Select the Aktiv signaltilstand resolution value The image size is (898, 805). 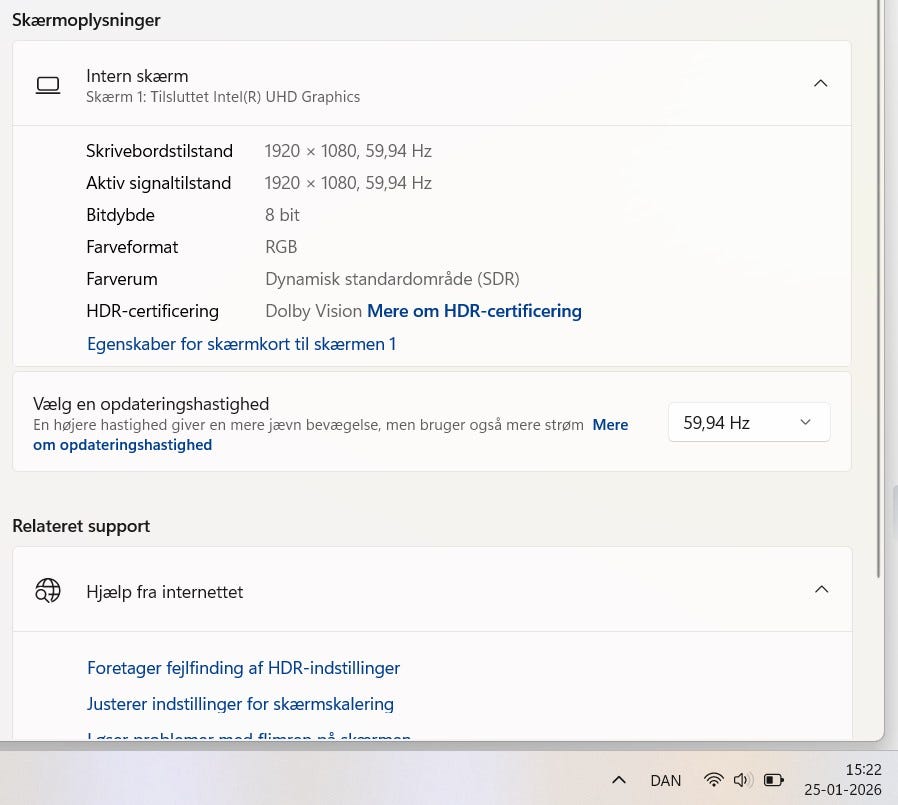pyautogui.click(x=348, y=183)
